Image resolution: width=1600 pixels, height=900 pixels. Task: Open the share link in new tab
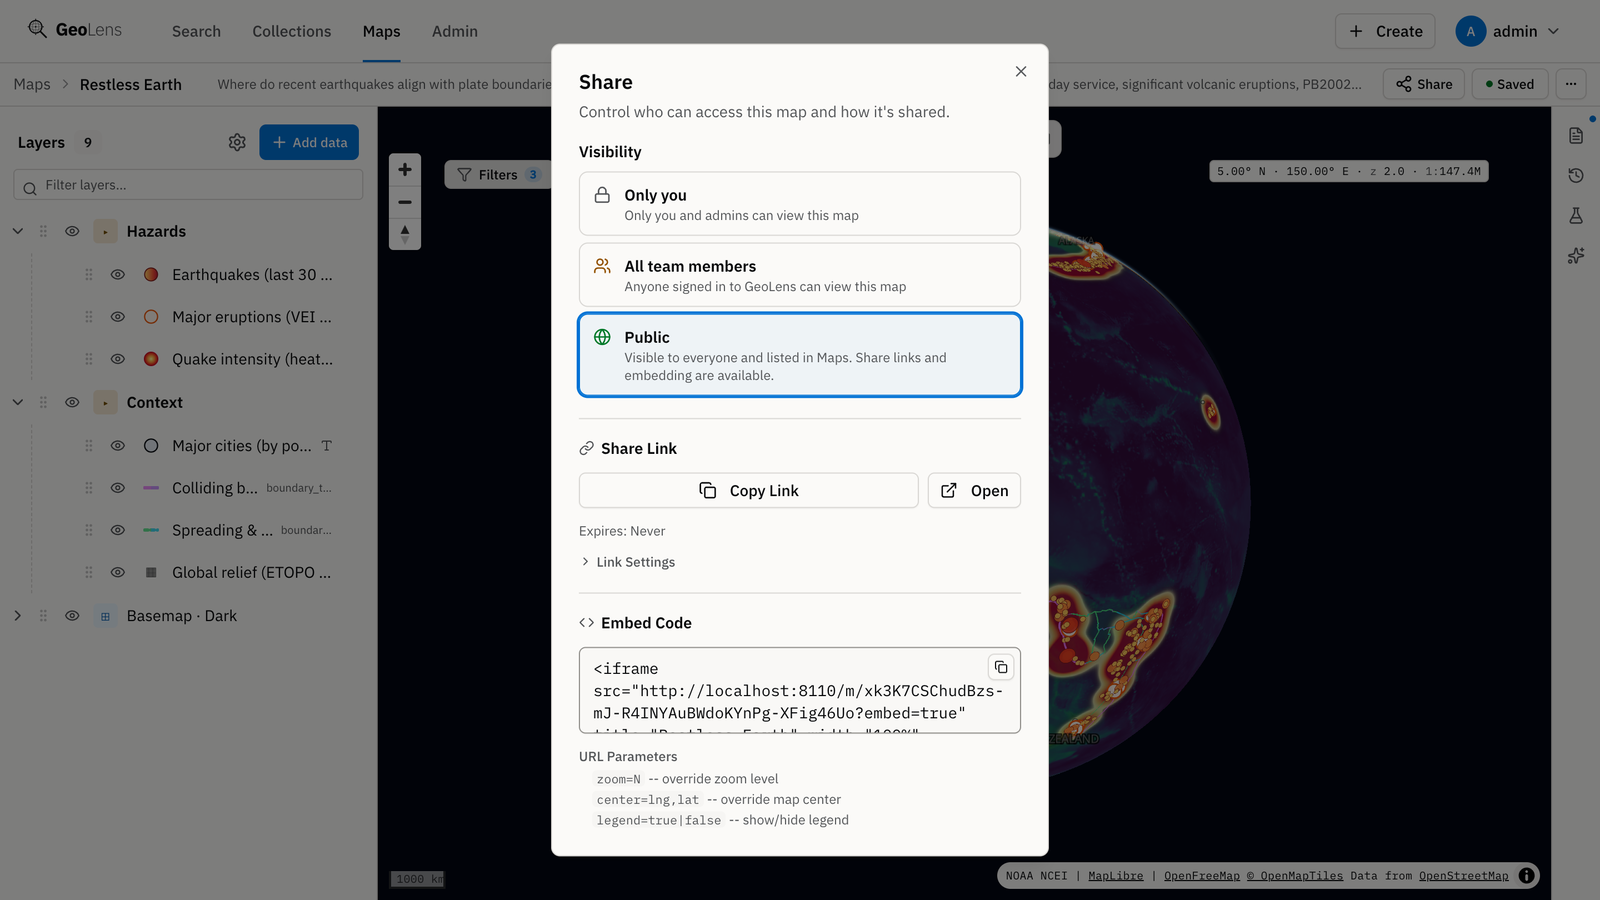(974, 490)
